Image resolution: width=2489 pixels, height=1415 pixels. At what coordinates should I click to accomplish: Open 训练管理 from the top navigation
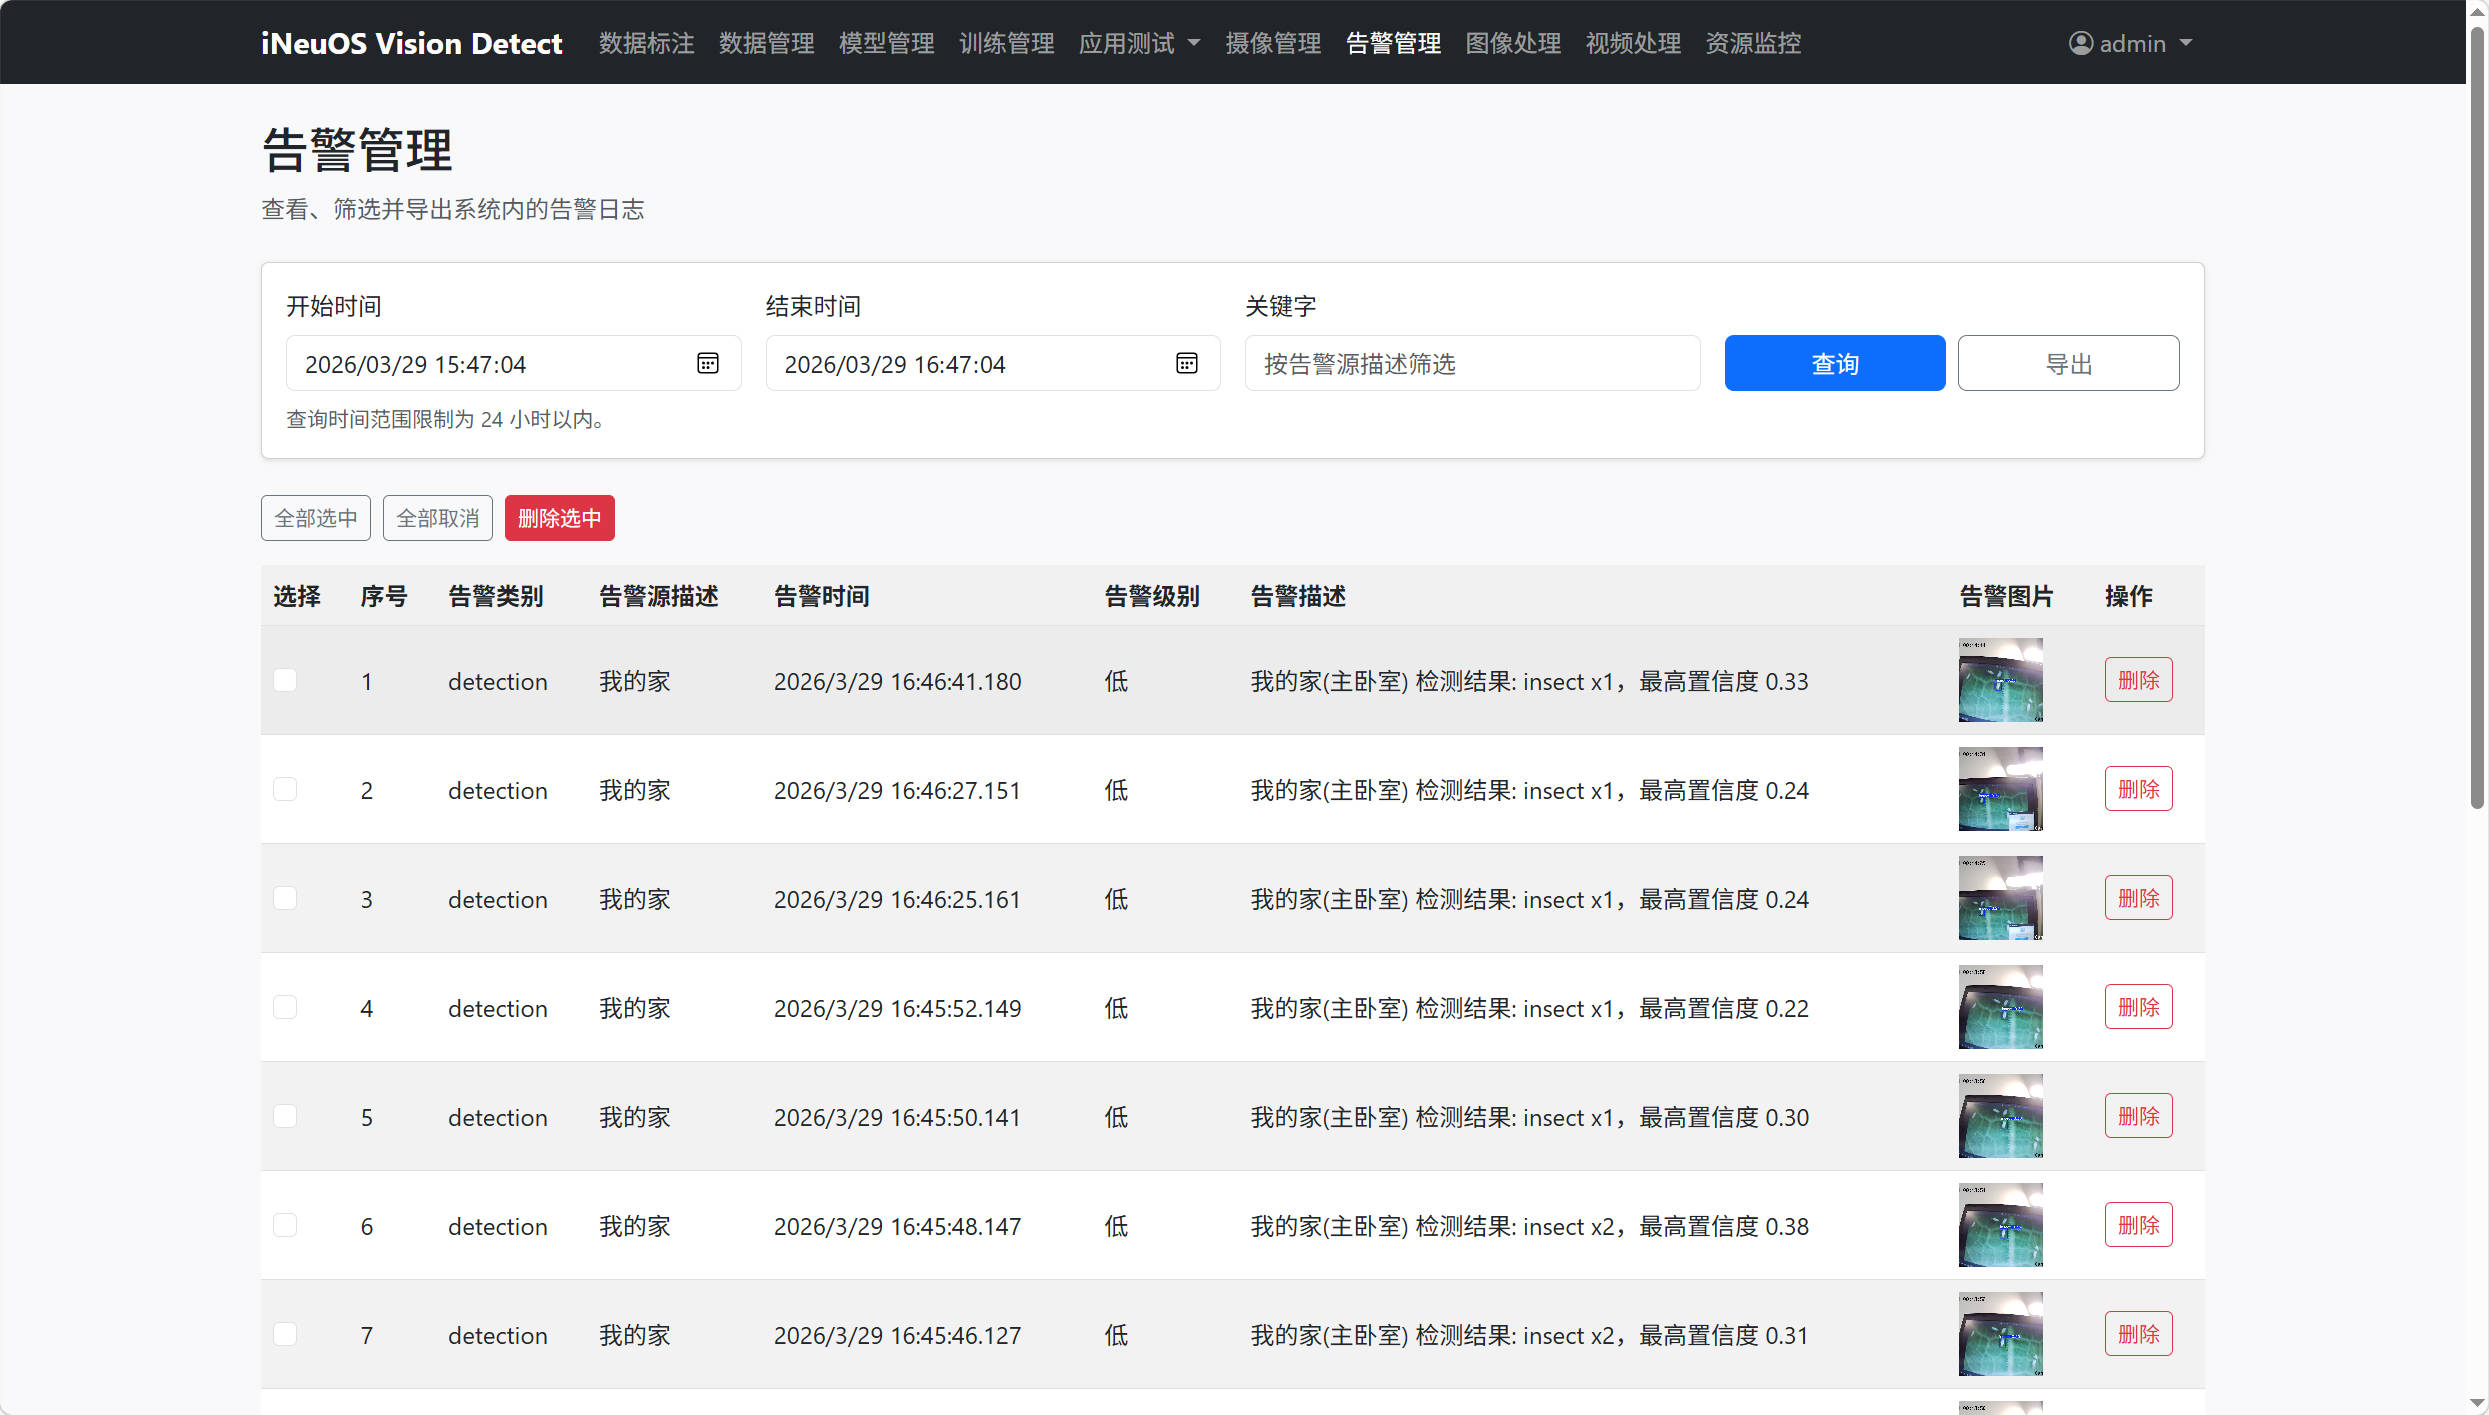[1006, 43]
